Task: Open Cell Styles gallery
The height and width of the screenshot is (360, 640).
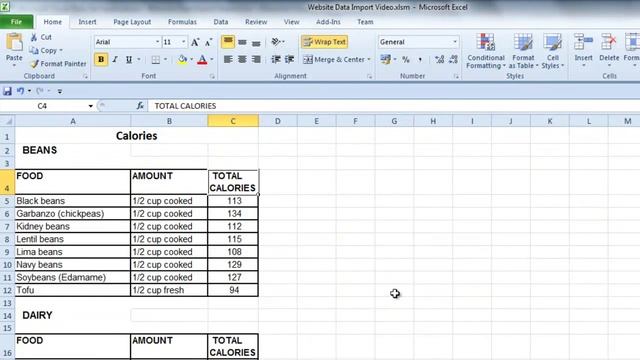Action: click(553, 51)
